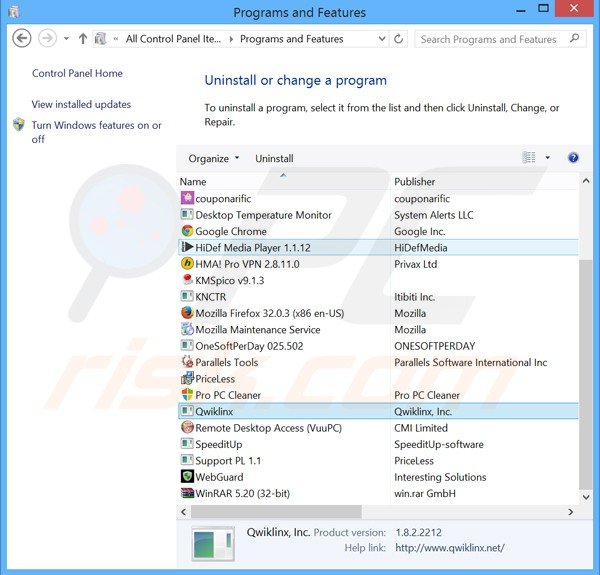Click the Desktop Temperature Monitor icon

187,214
